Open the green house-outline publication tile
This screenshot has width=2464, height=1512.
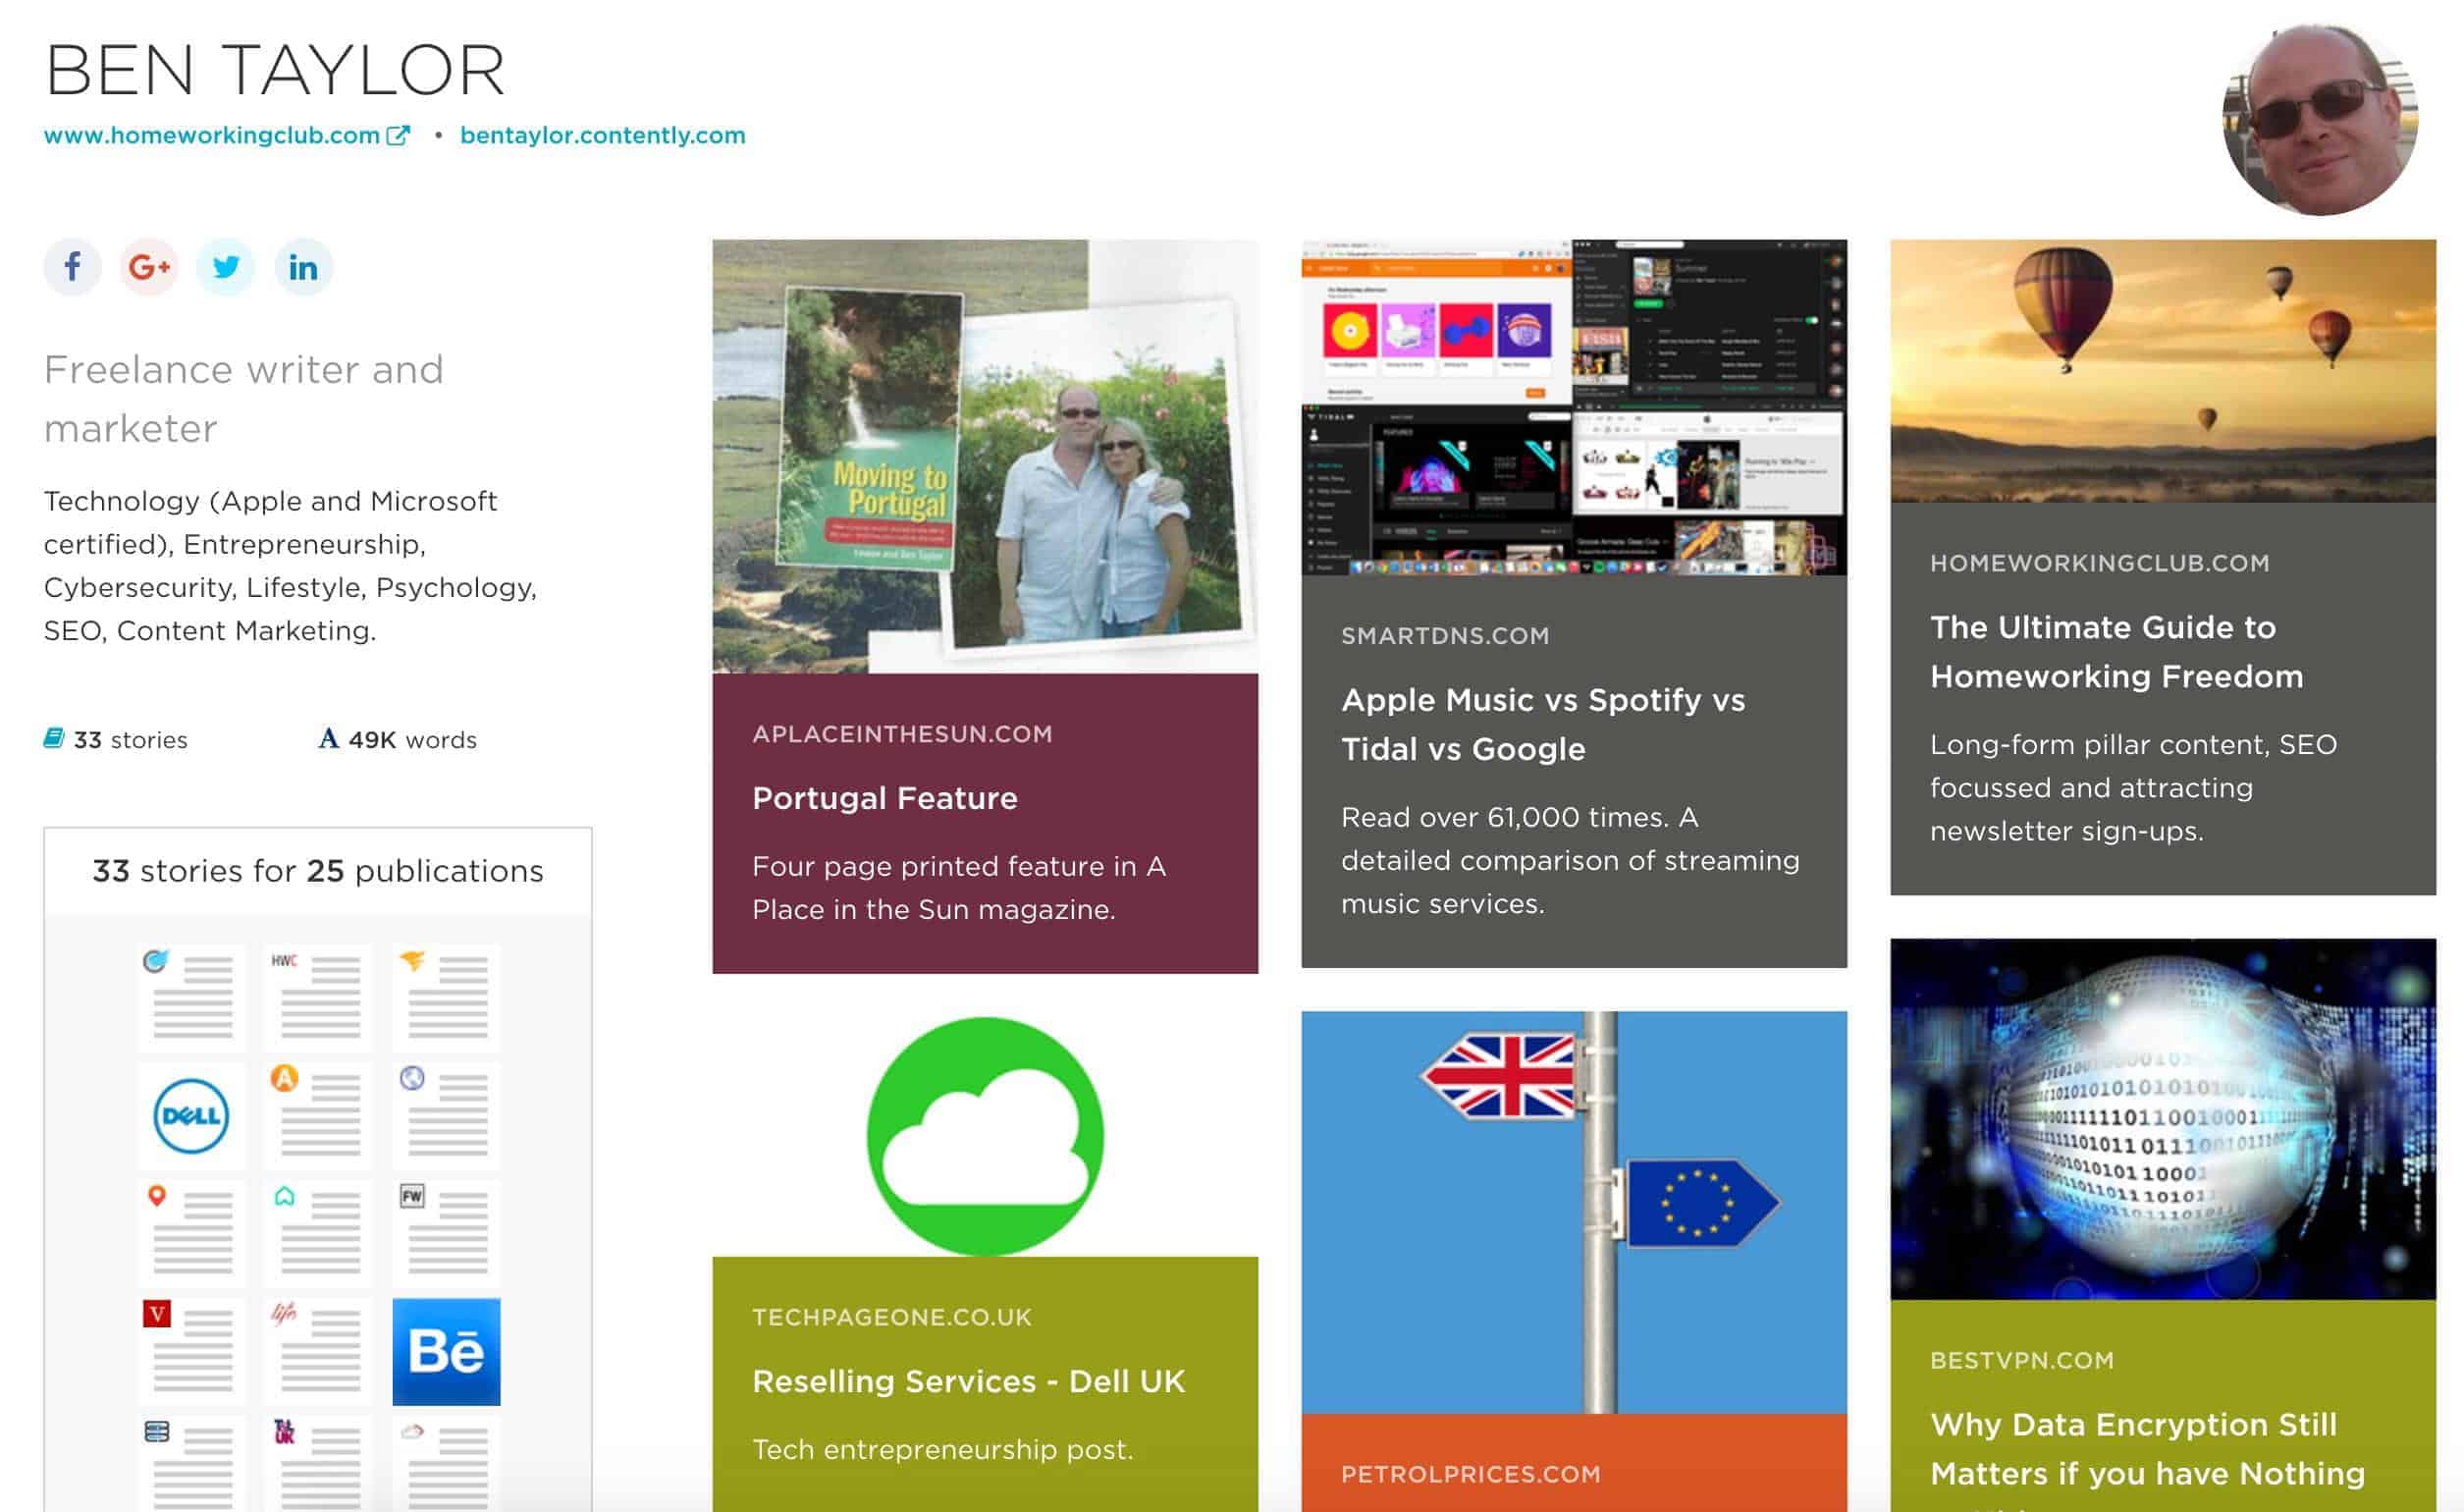coord(319,1233)
